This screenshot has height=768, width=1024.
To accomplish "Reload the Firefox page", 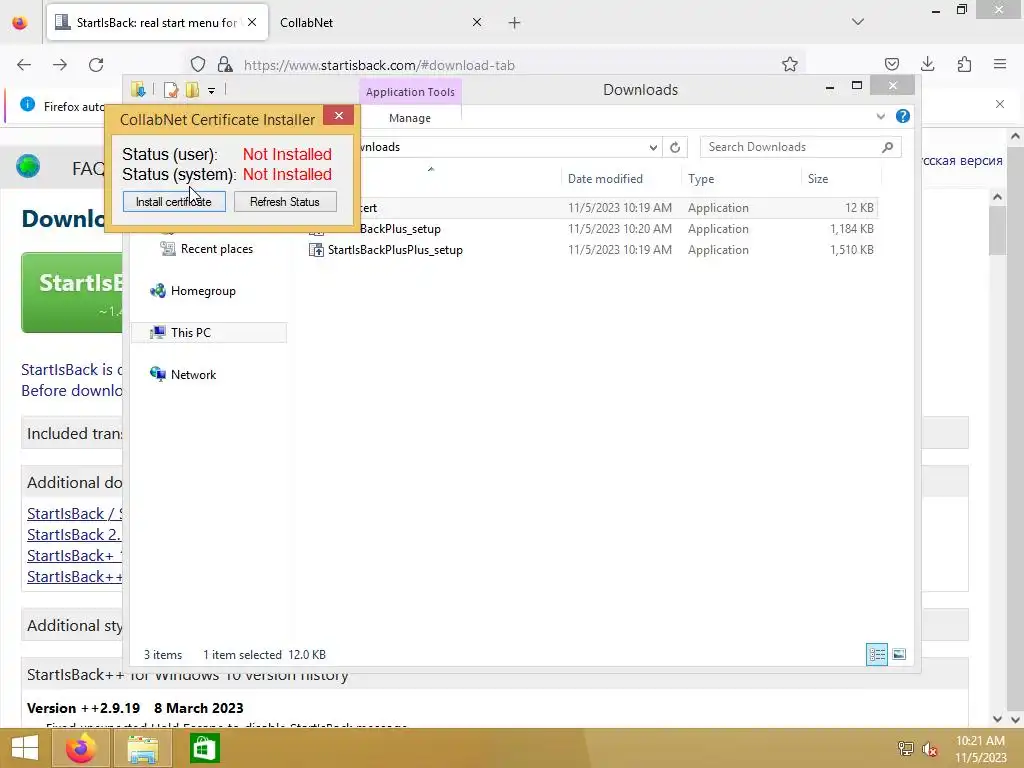I will tap(96, 65).
